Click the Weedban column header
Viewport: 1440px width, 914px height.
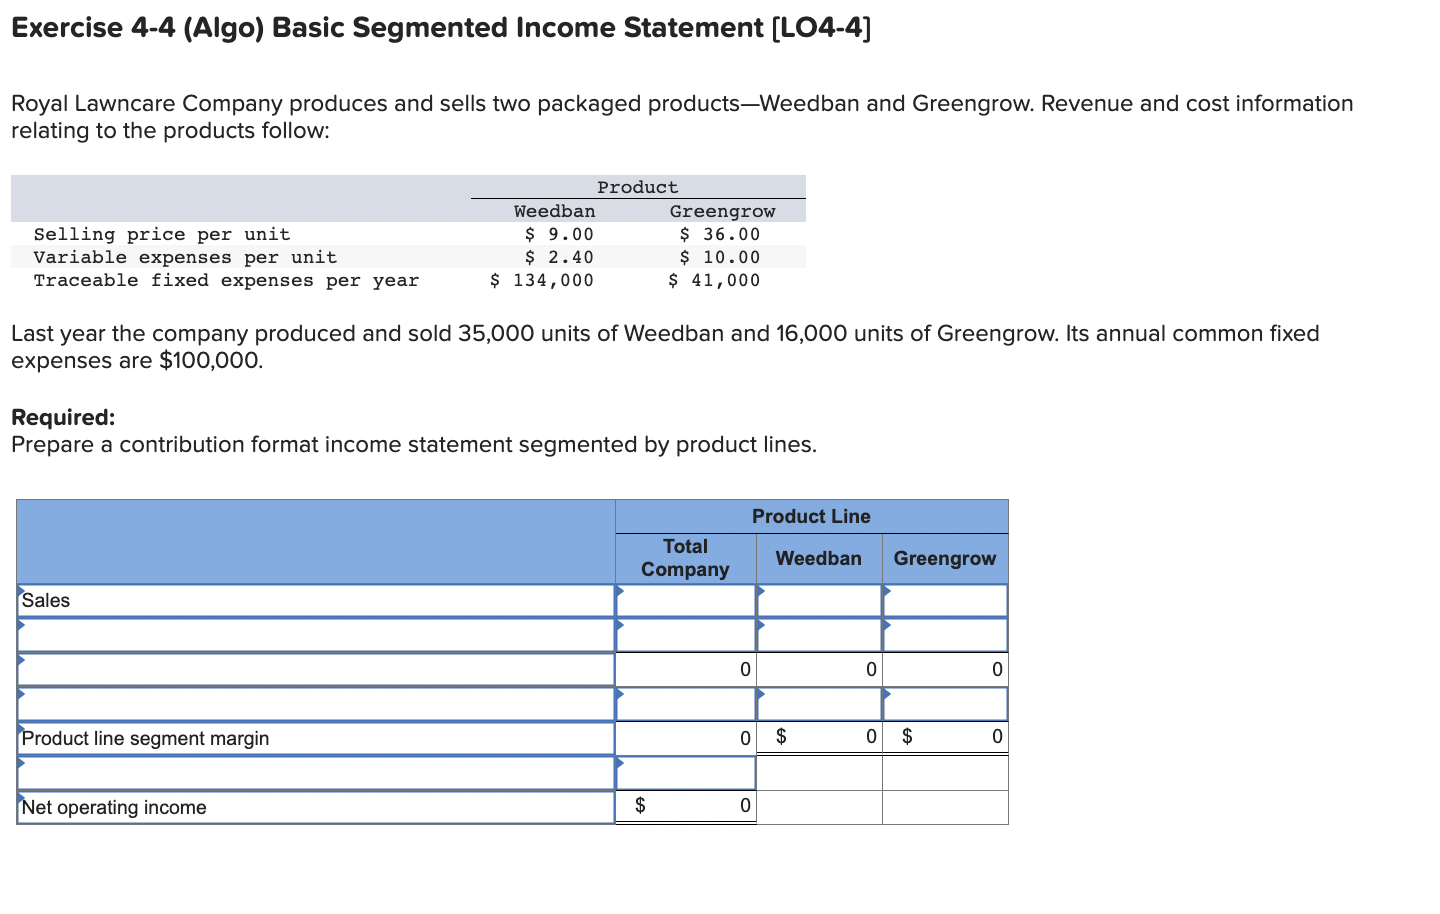pos(818,558)
